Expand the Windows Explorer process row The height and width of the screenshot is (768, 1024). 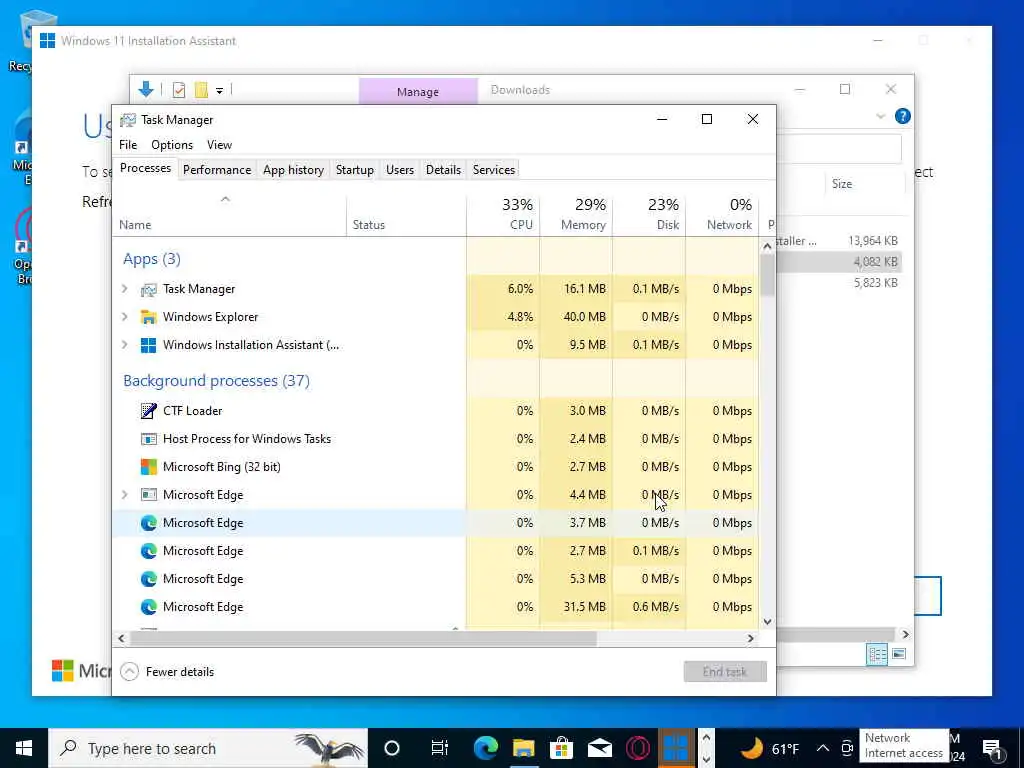pyautogui.click(x=125, y=316)
